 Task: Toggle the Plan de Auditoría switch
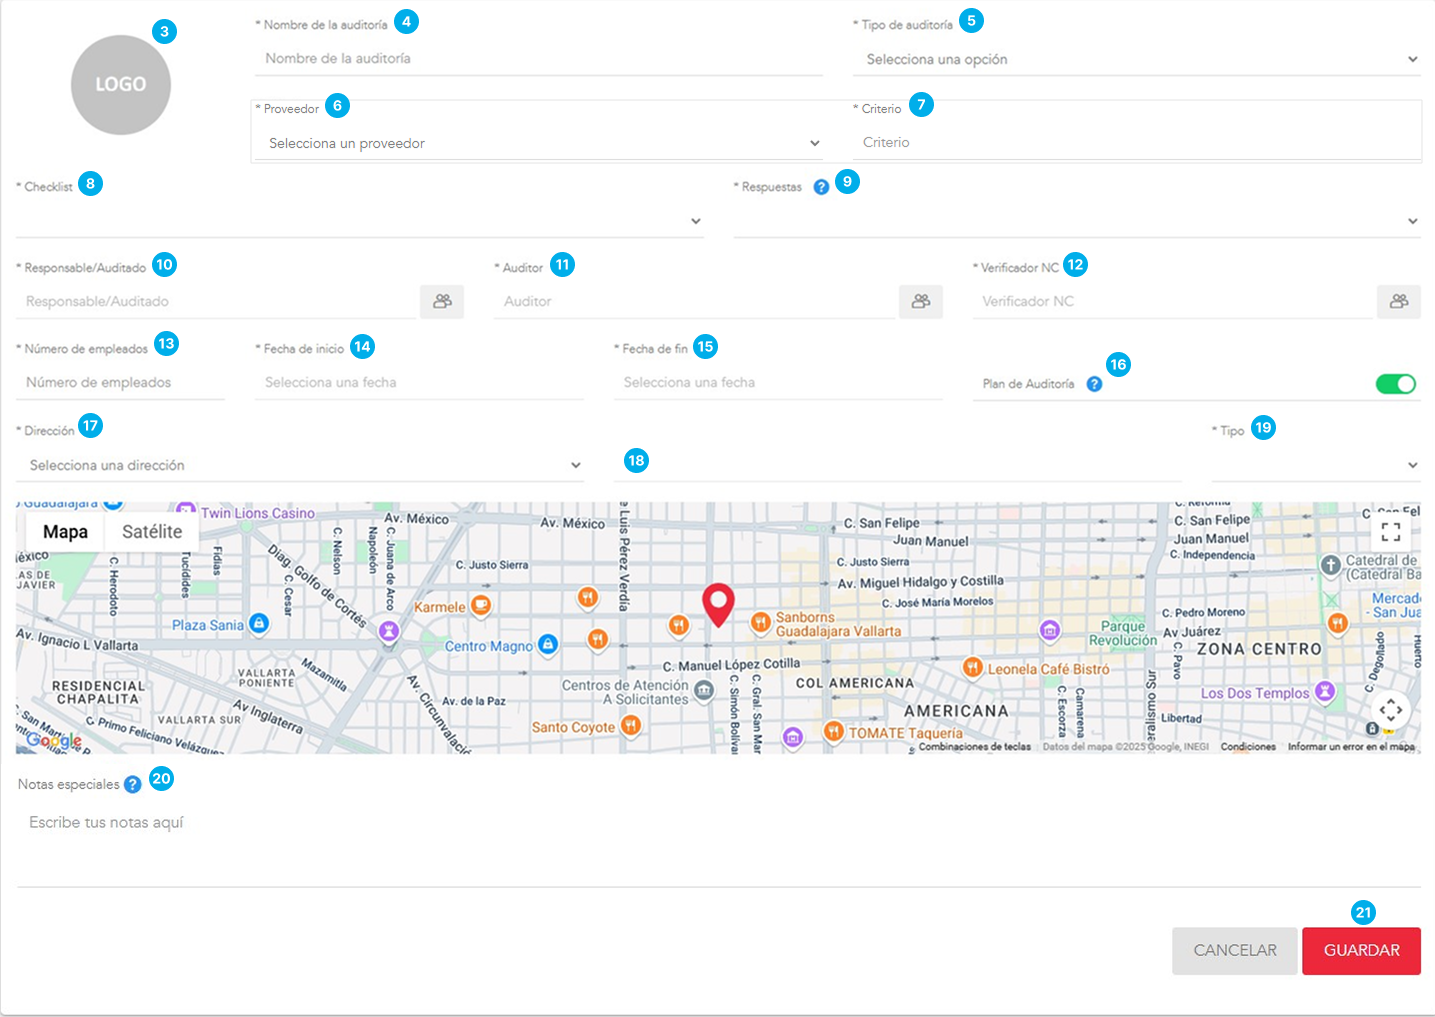pyautogui.click(x=1395, y=384)
